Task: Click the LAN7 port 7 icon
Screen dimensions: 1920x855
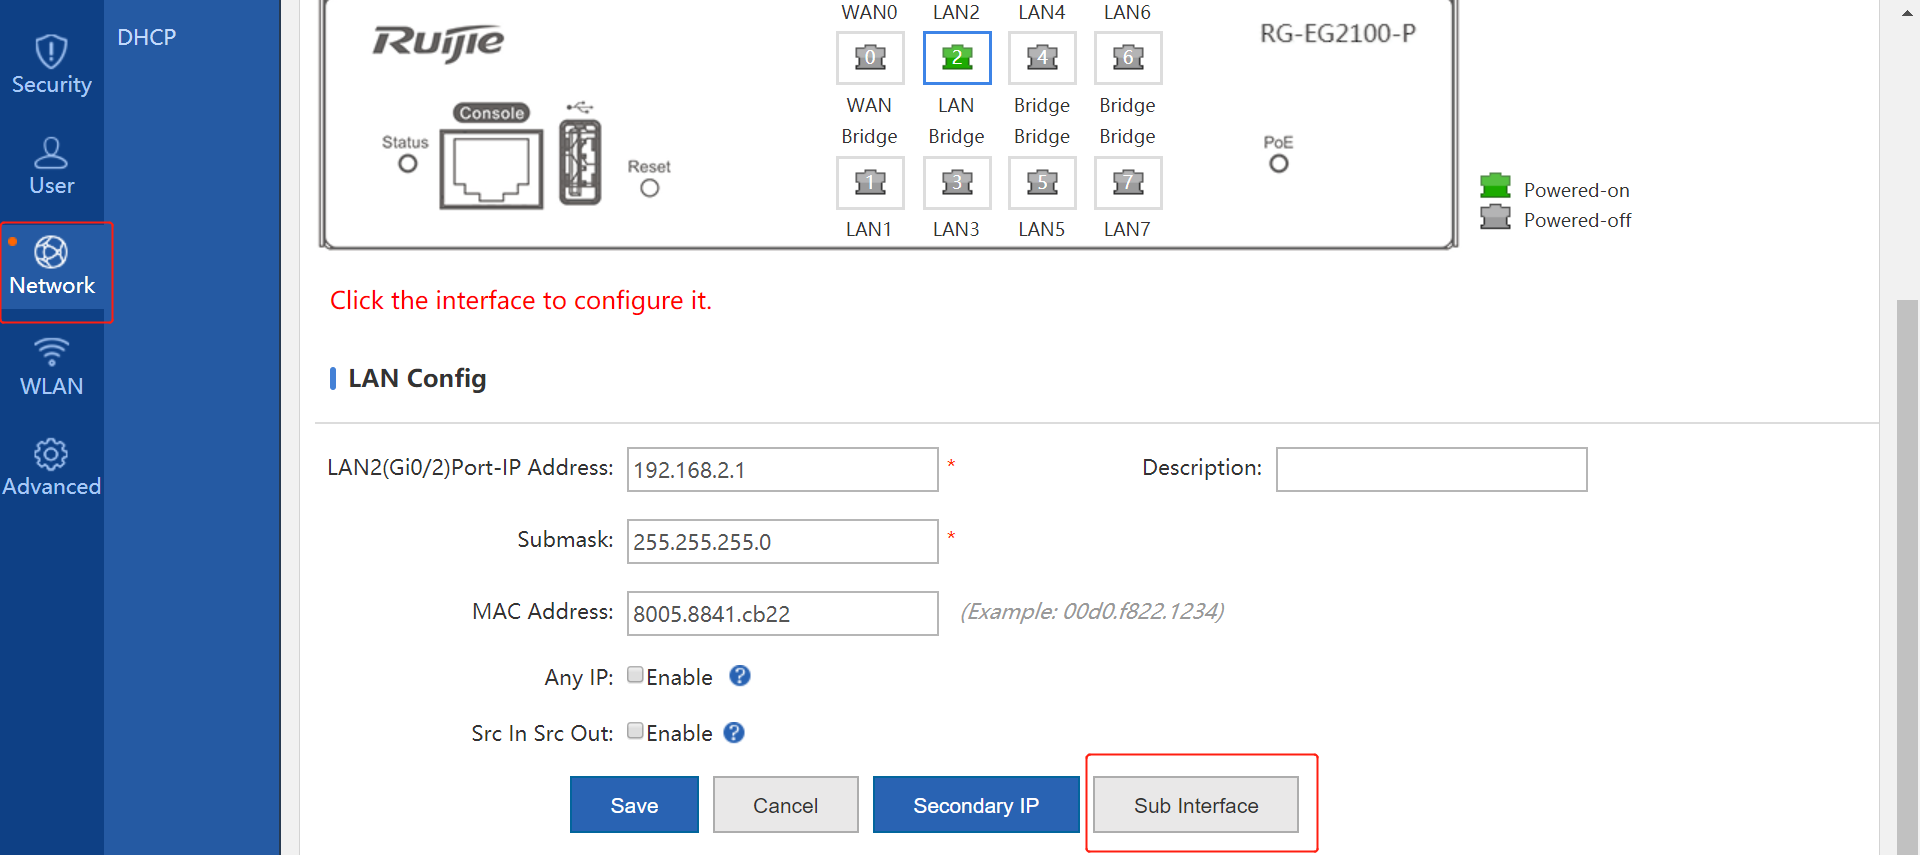Action: pyautogui.click(x=1128, y=182)
